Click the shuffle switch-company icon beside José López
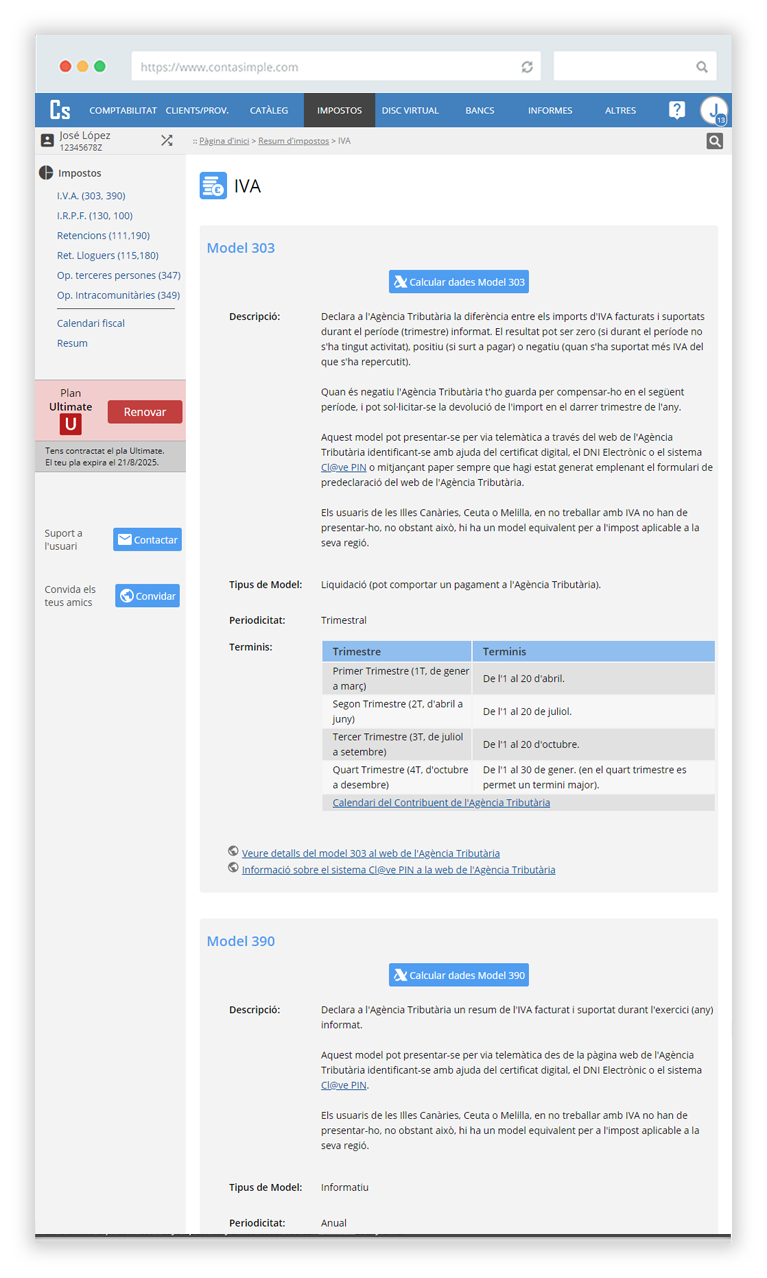Image resolution: width=767 pixels, height=1278 pixels. click(167, 141)
